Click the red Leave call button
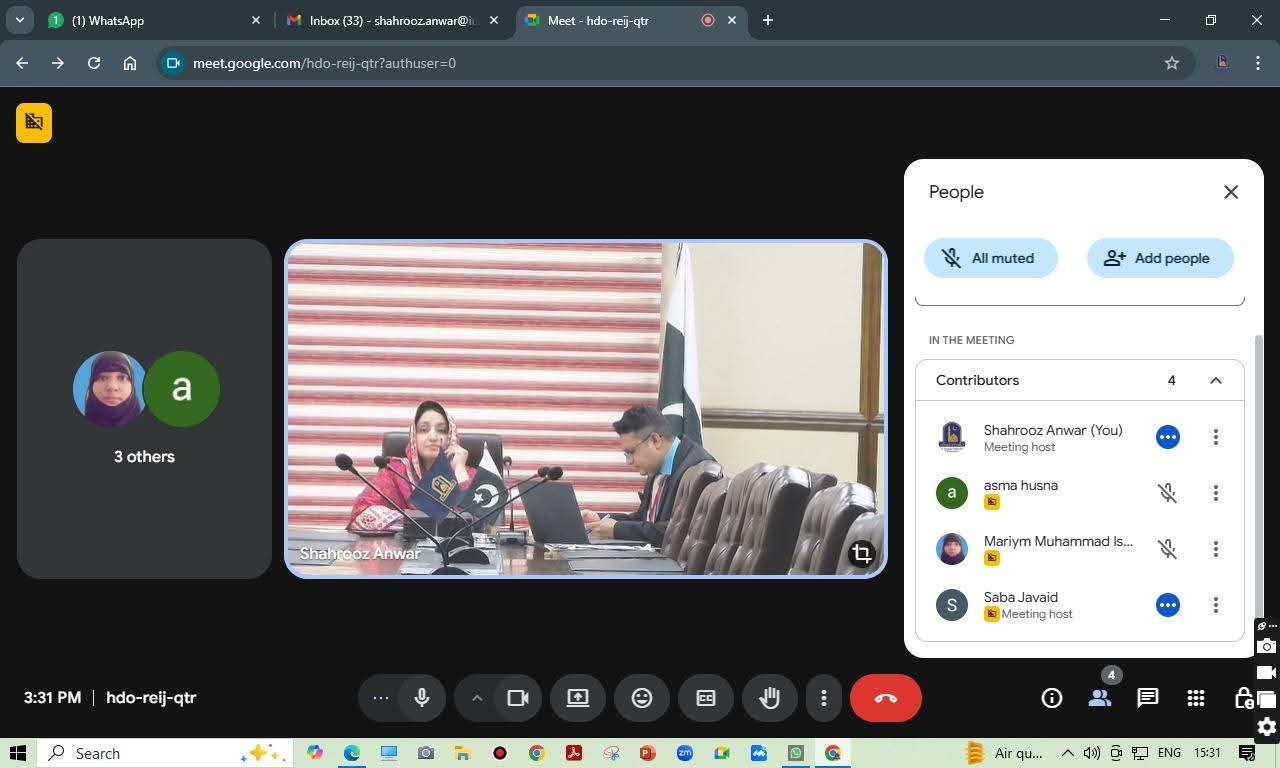Screen dimensions: 1280x768 885,698
